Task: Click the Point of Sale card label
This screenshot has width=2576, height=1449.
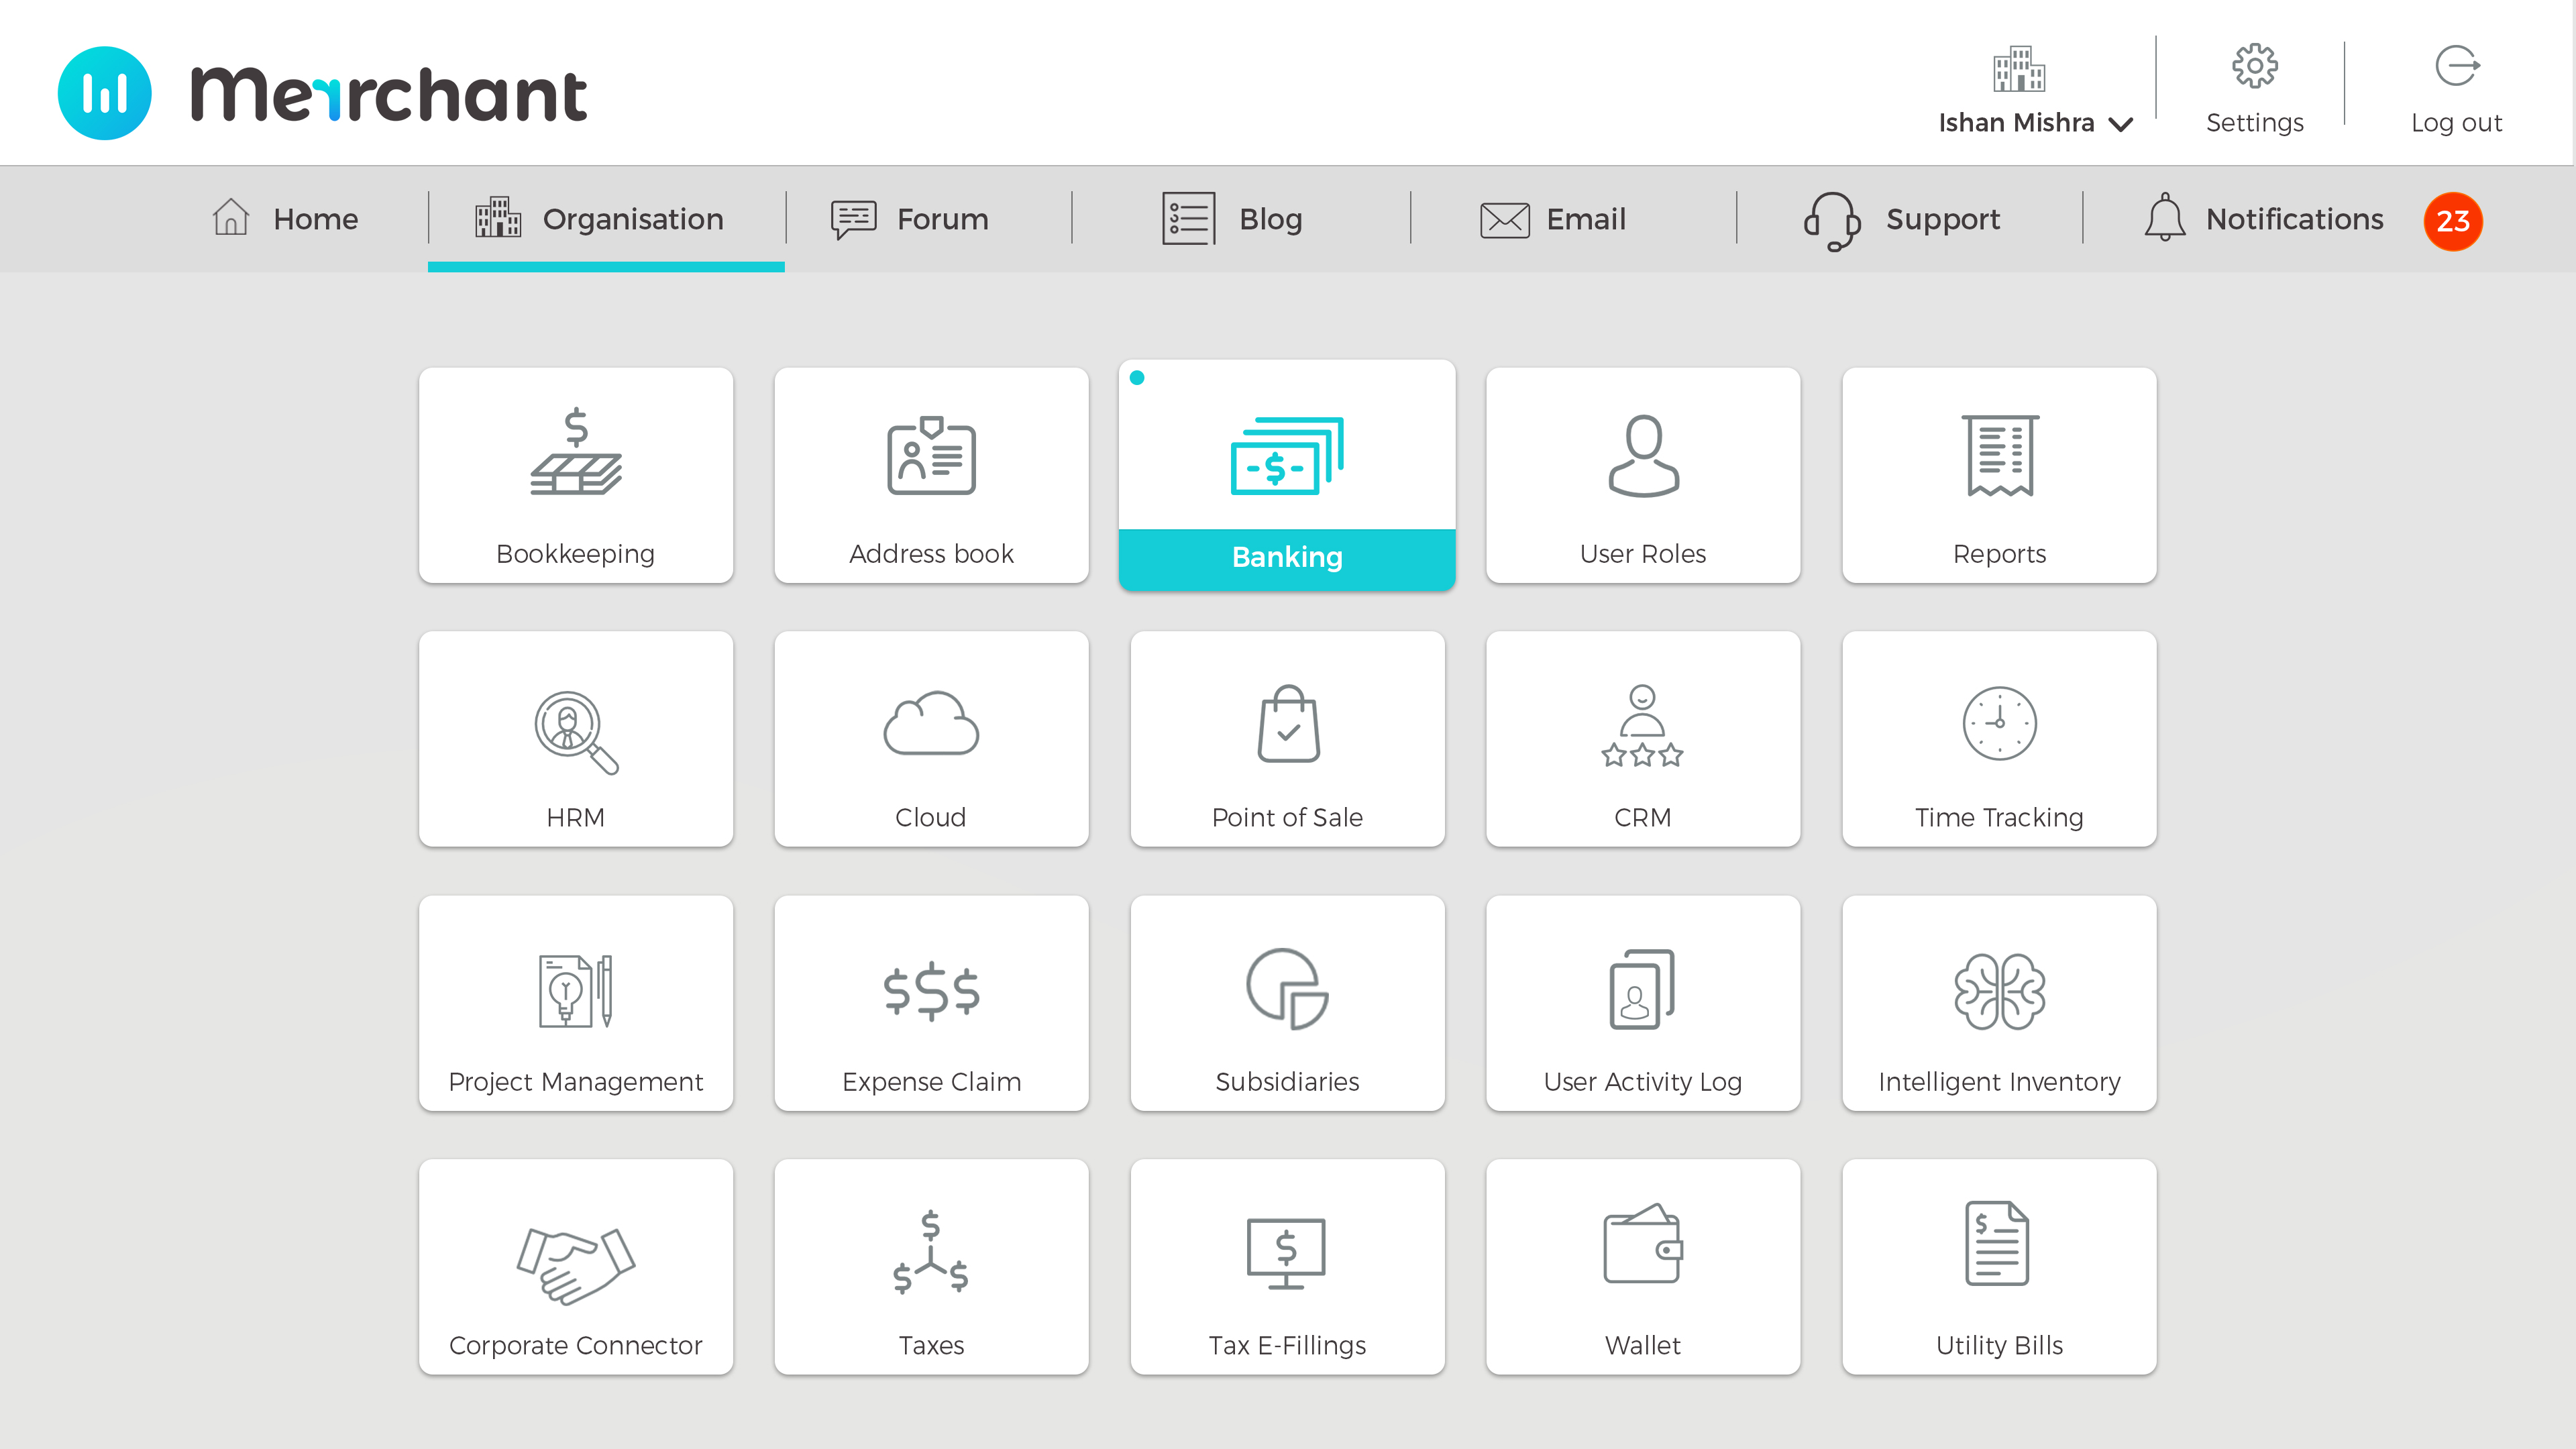Action: [1287, 817]
